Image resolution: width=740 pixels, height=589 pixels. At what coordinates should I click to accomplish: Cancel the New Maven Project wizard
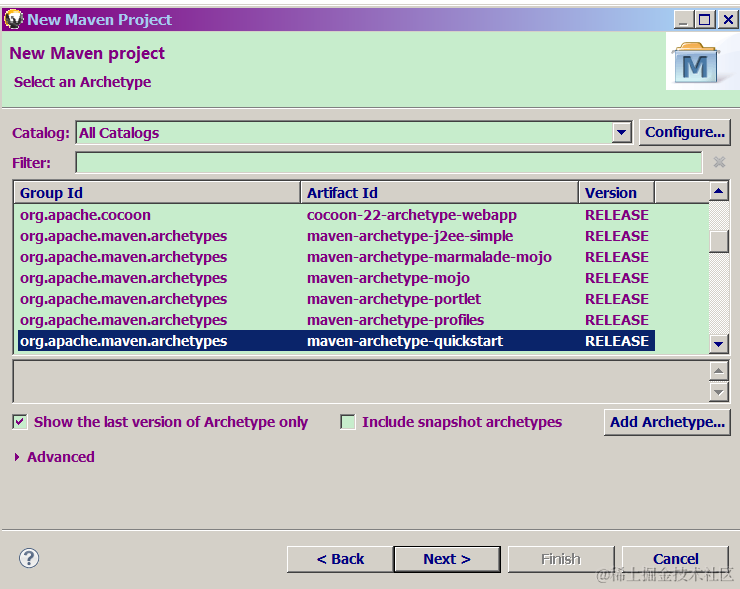675,559
